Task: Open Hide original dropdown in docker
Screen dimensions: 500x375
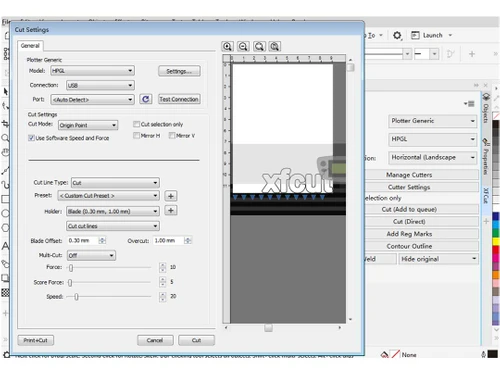Action: [x=438, y=259]
